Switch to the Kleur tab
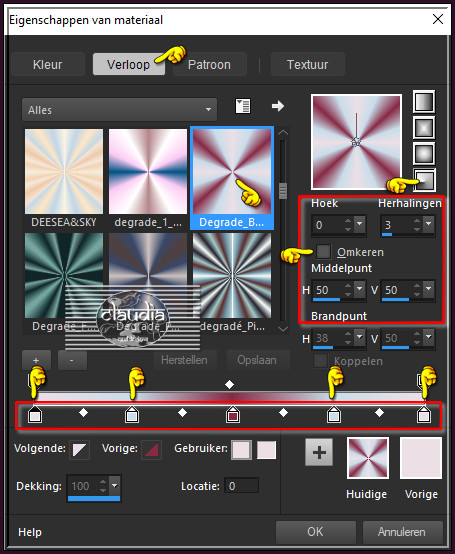The image size is (455, 554). point(48,64)
